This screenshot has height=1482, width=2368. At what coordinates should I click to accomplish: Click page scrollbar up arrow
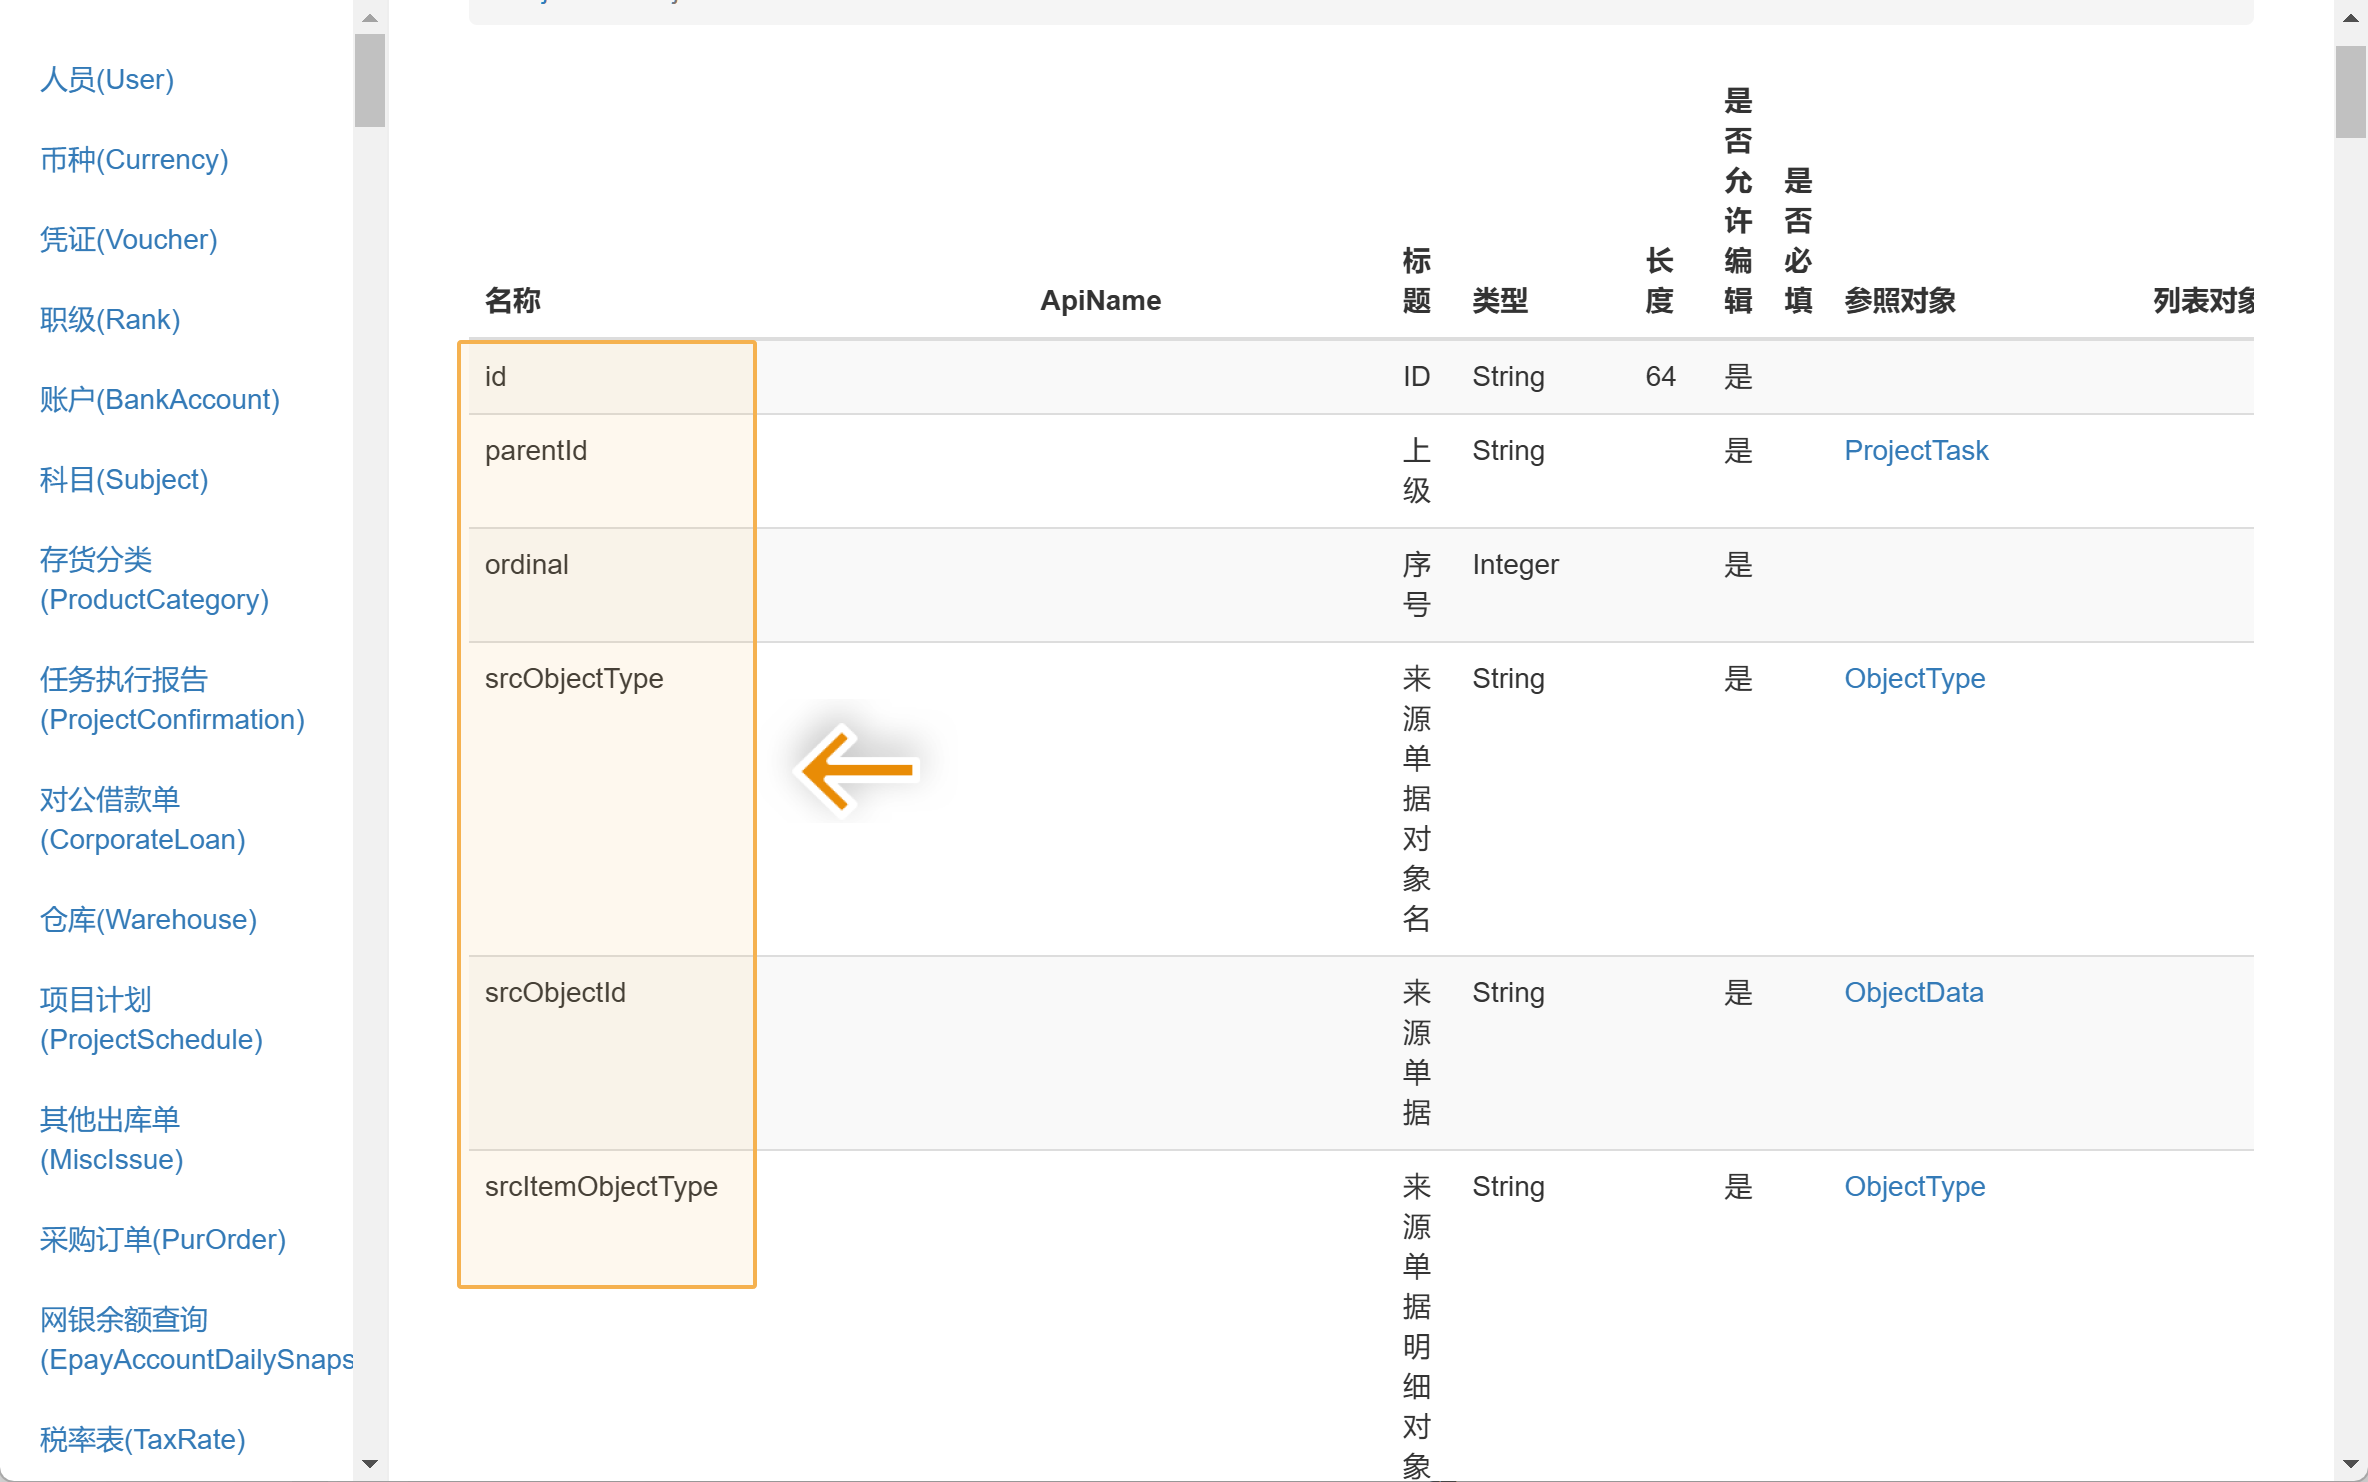[2351, 17]
